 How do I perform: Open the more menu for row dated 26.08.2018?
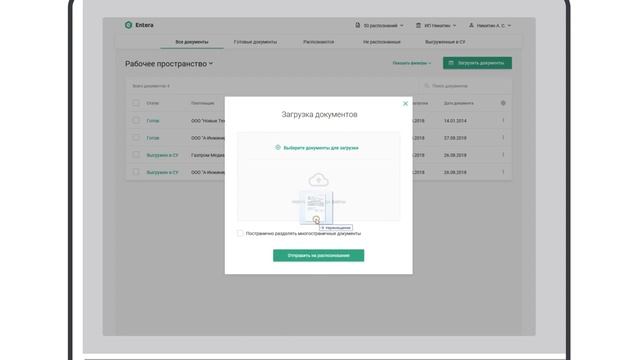[503, 155]
